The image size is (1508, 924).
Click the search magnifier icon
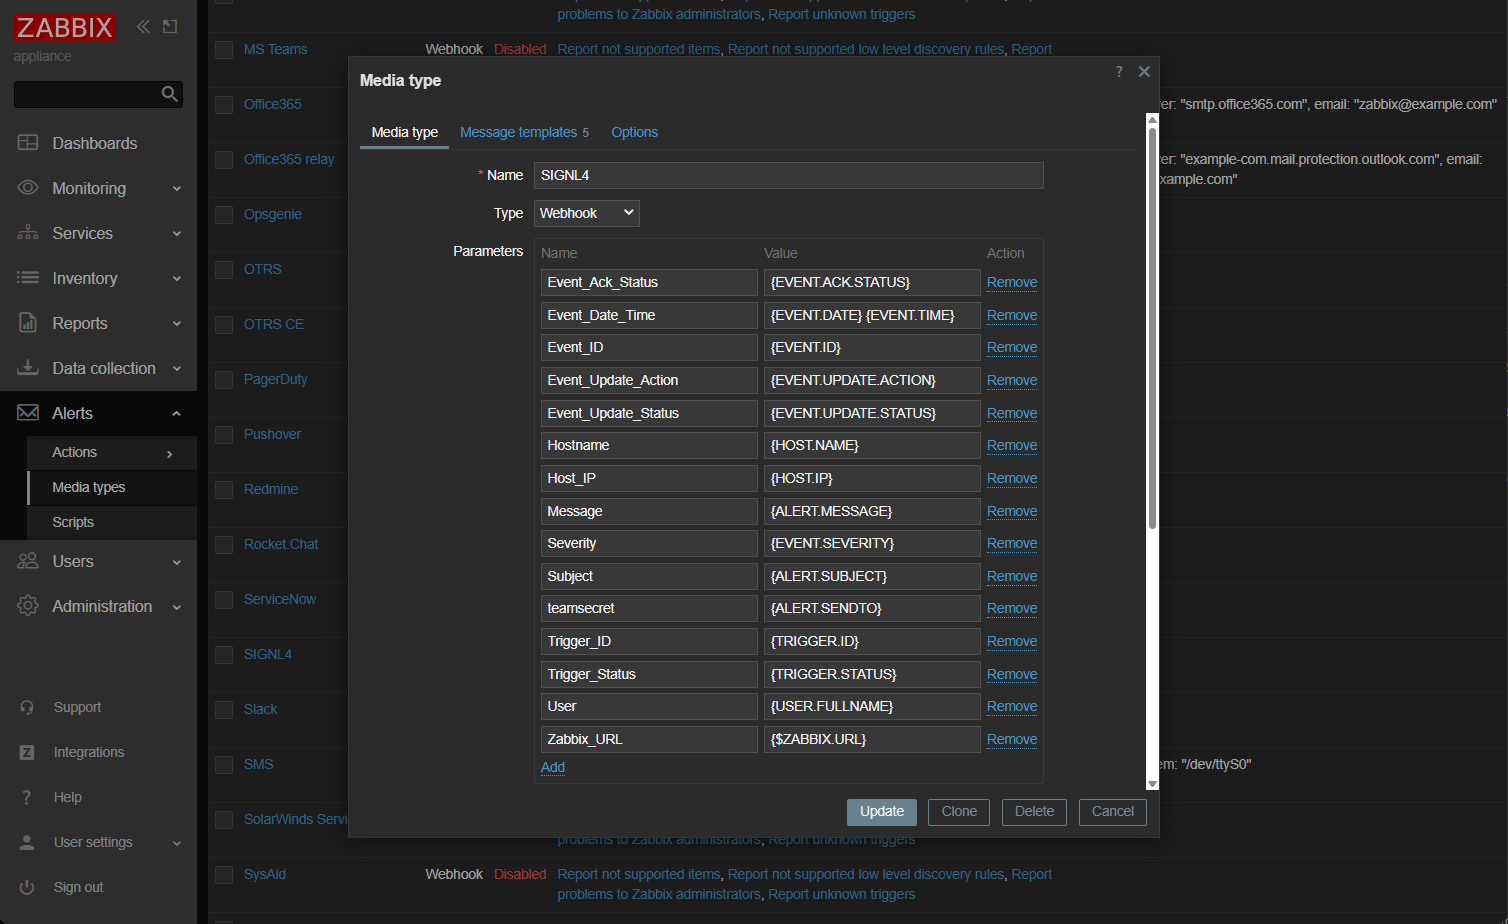click(169, 94)
